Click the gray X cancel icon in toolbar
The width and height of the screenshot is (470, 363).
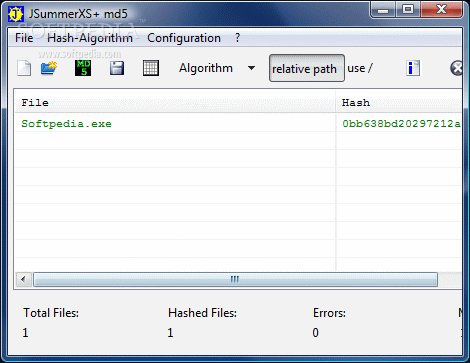(x=456, y=68)
